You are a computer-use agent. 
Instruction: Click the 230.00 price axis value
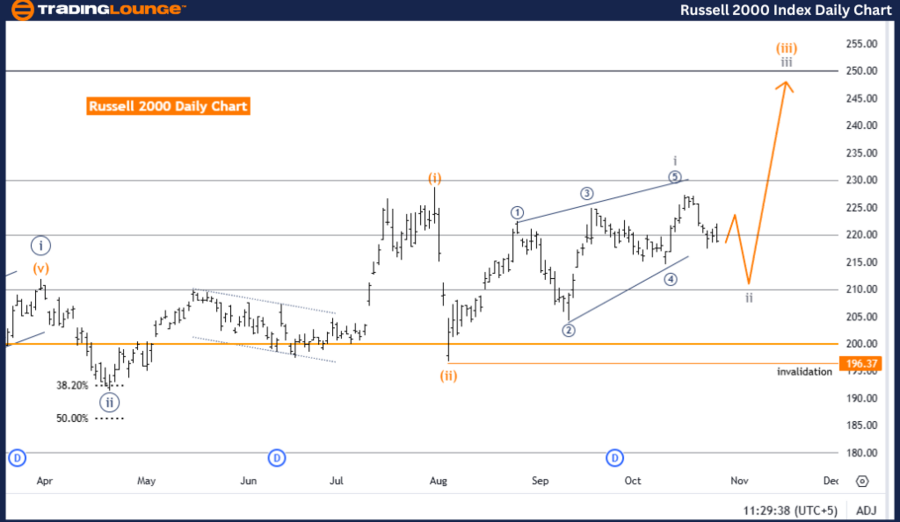(861, 180)
